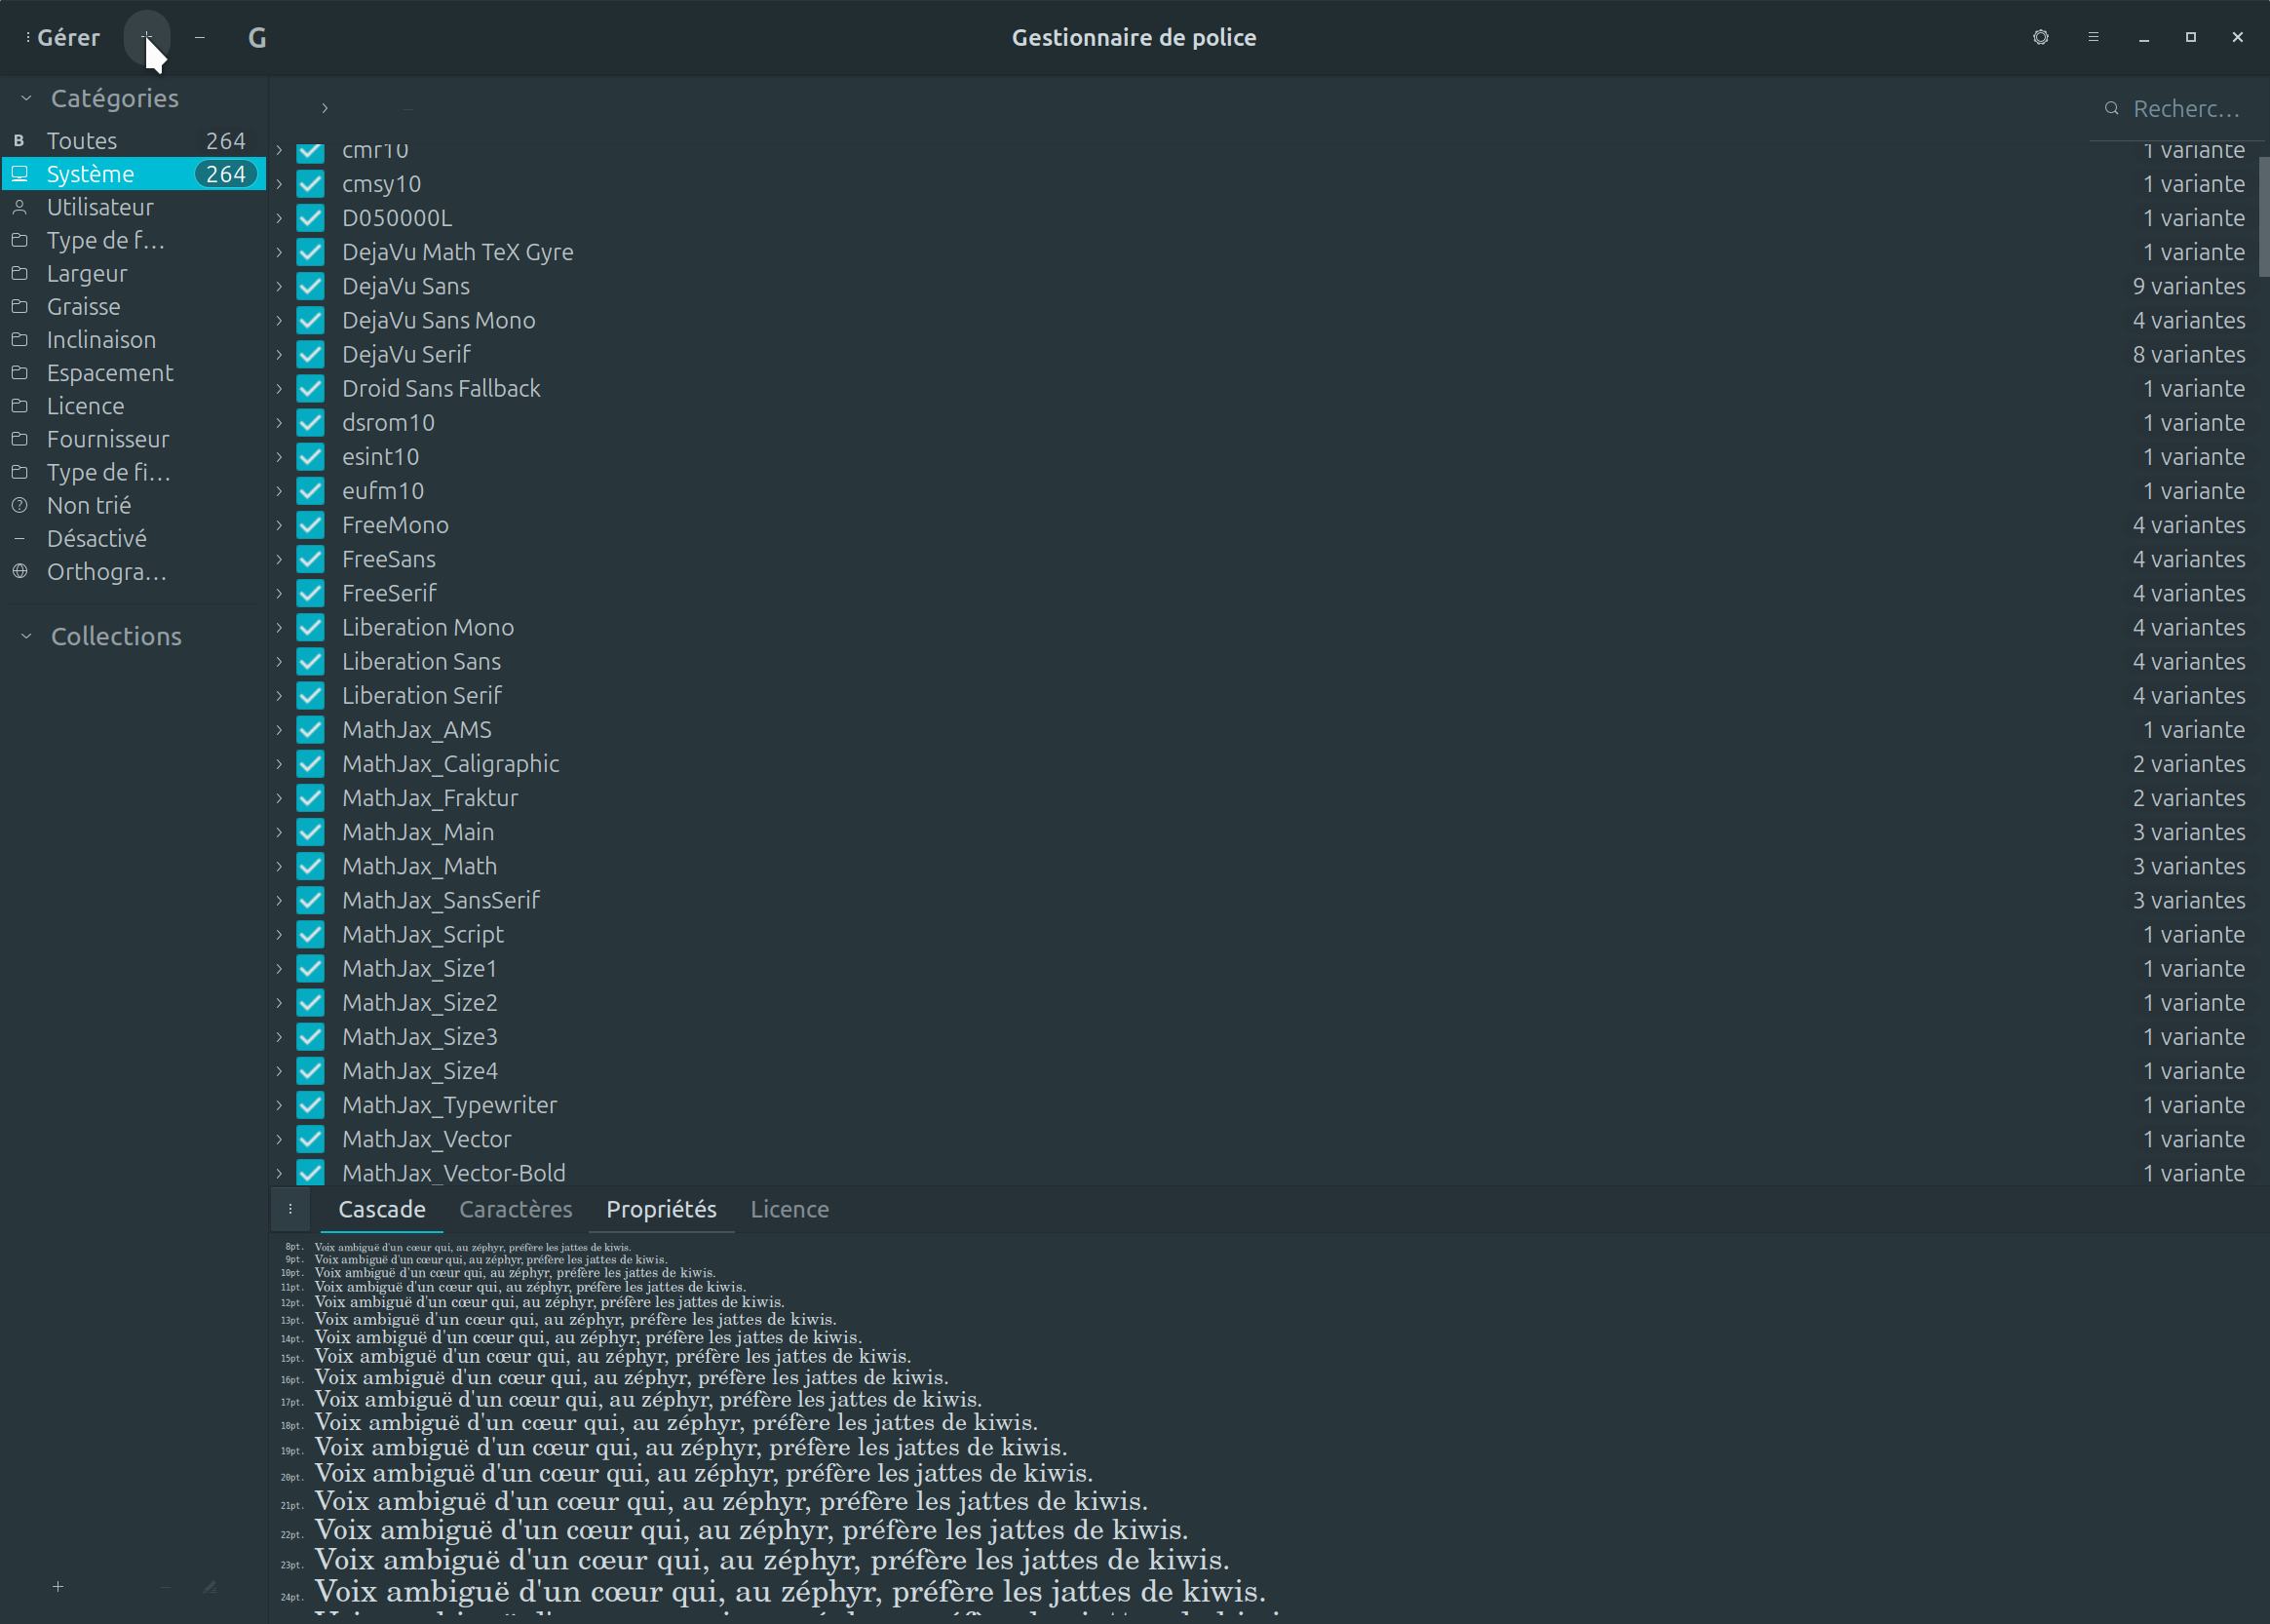Uncheck the DejaVu Sans font checkbox
Viewport: 2270px width, 1624px height.
(311, 286)
